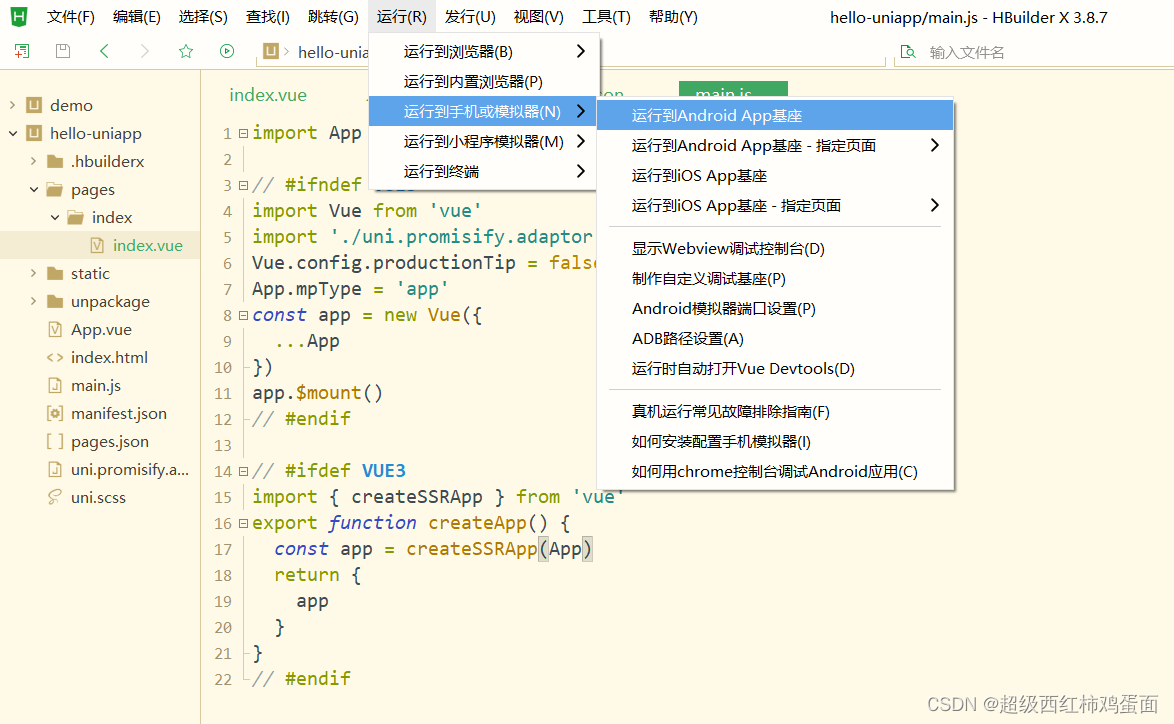Go forward with the right arrow icon
Viewport: 1174px width, 724px height.
145,51
